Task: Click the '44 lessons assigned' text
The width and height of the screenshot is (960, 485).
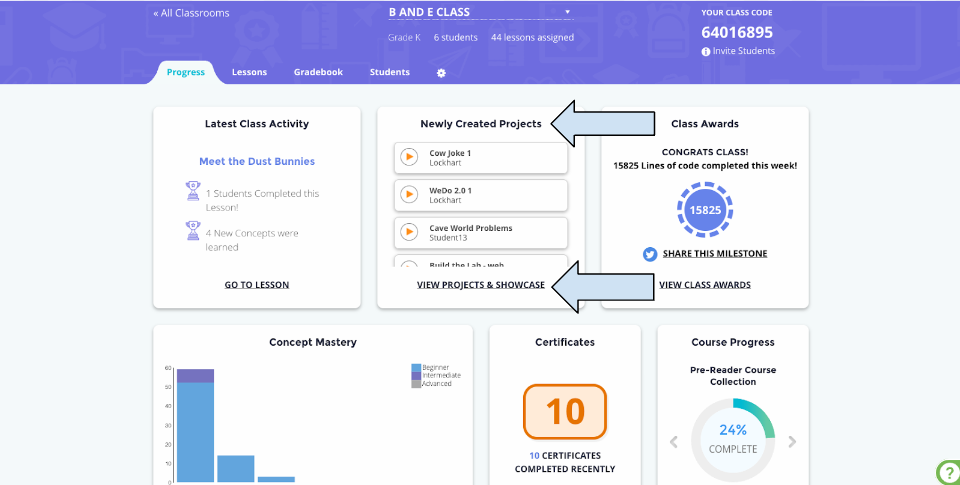Action: click(x=532, y=37)
